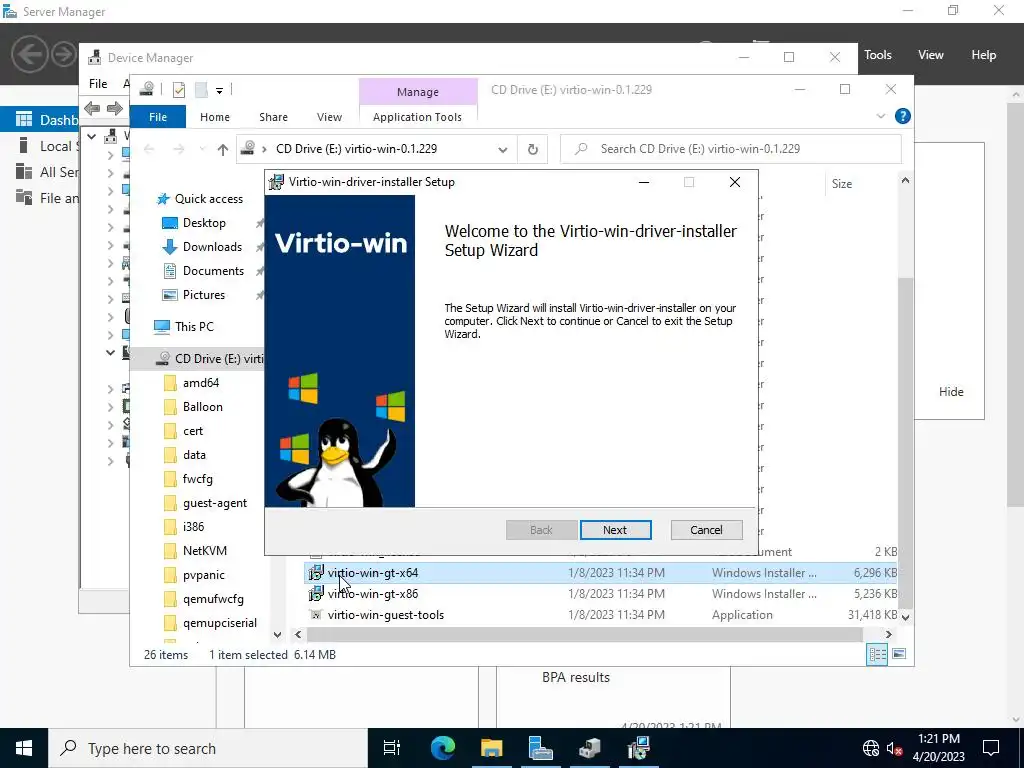Viewport: 1024px width, 768px height.
Task: Select the Application Tools tab
Action: 417,117
